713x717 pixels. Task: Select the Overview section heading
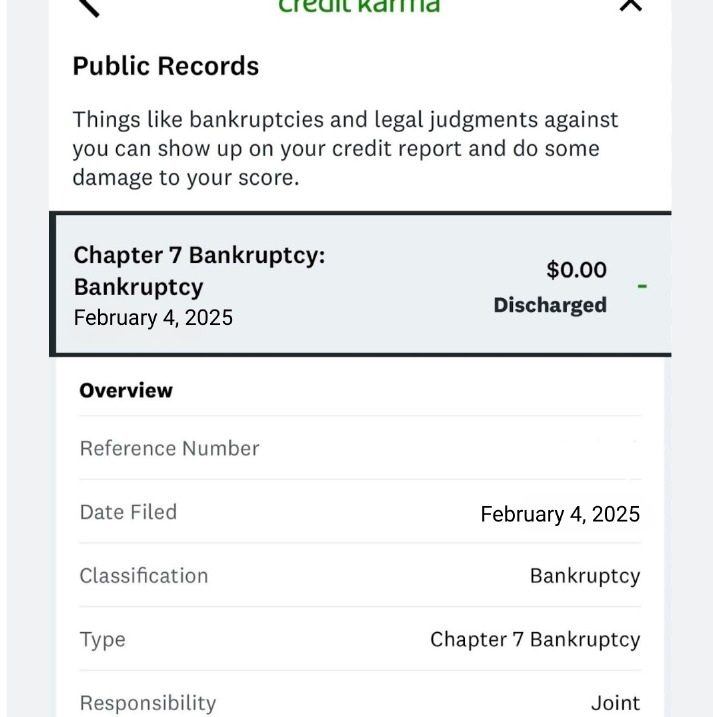tap(126, 390)
